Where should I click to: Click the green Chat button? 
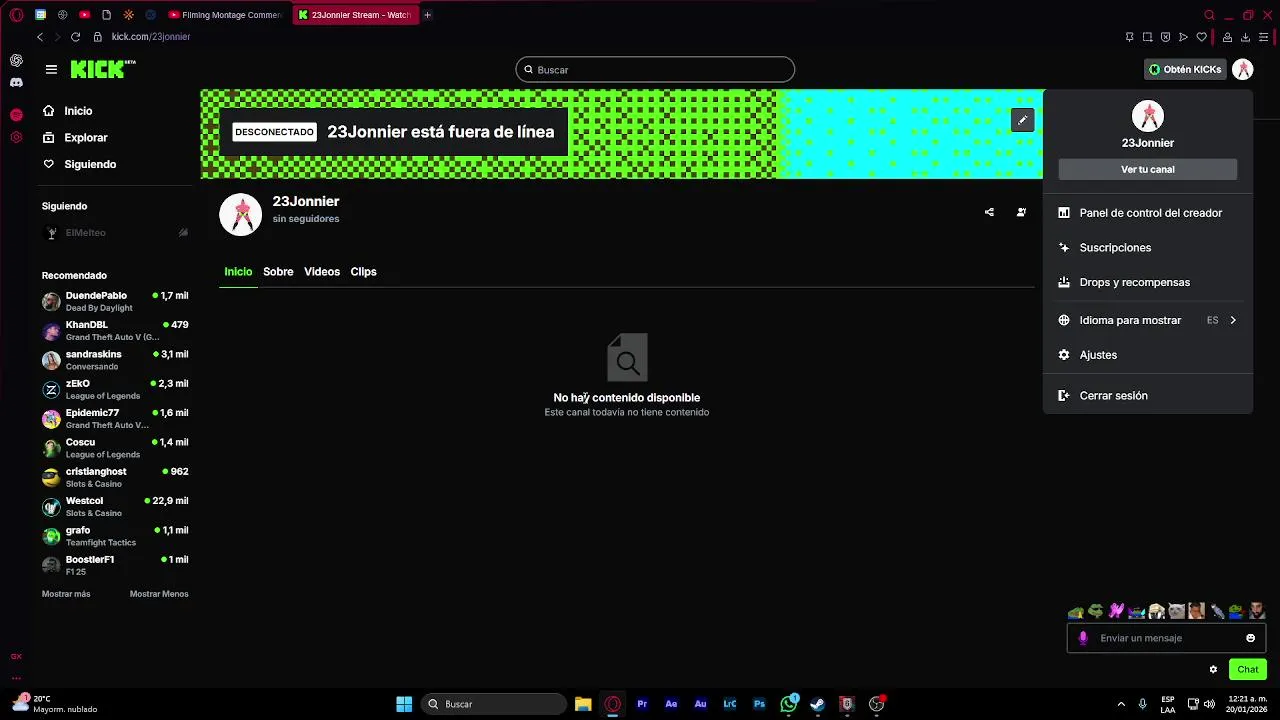tap(1248, 670)
